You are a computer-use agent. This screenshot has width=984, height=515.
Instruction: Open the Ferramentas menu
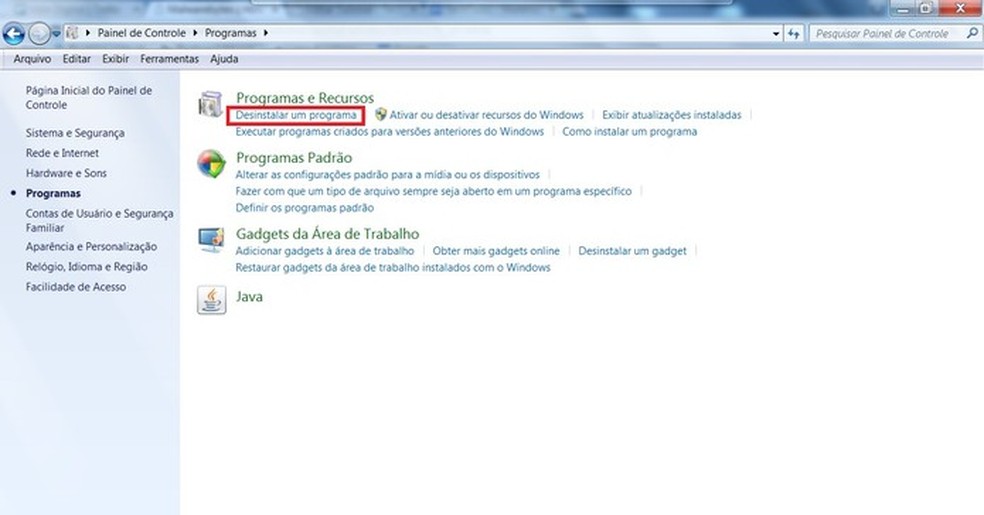pos(169,59)
